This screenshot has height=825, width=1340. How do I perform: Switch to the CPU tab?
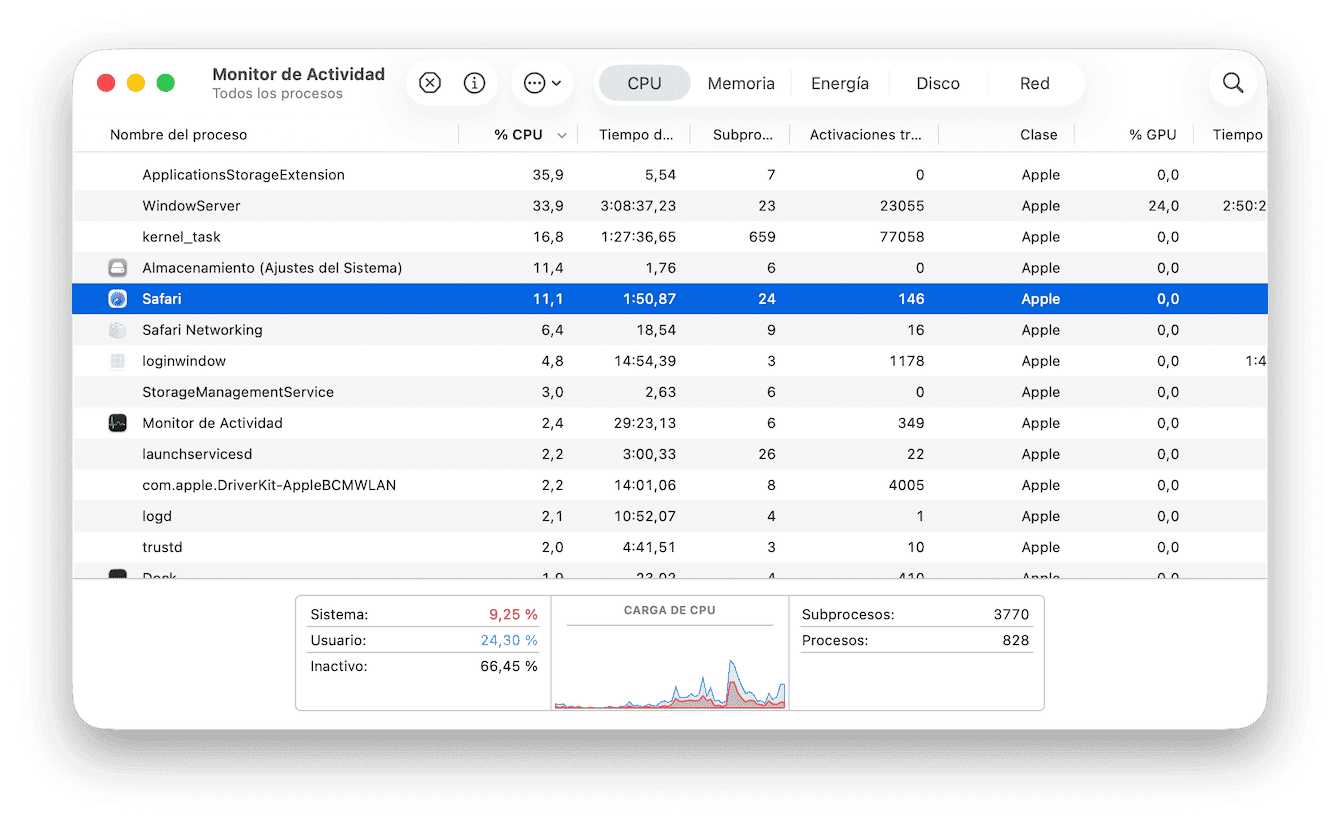[644, 83]
